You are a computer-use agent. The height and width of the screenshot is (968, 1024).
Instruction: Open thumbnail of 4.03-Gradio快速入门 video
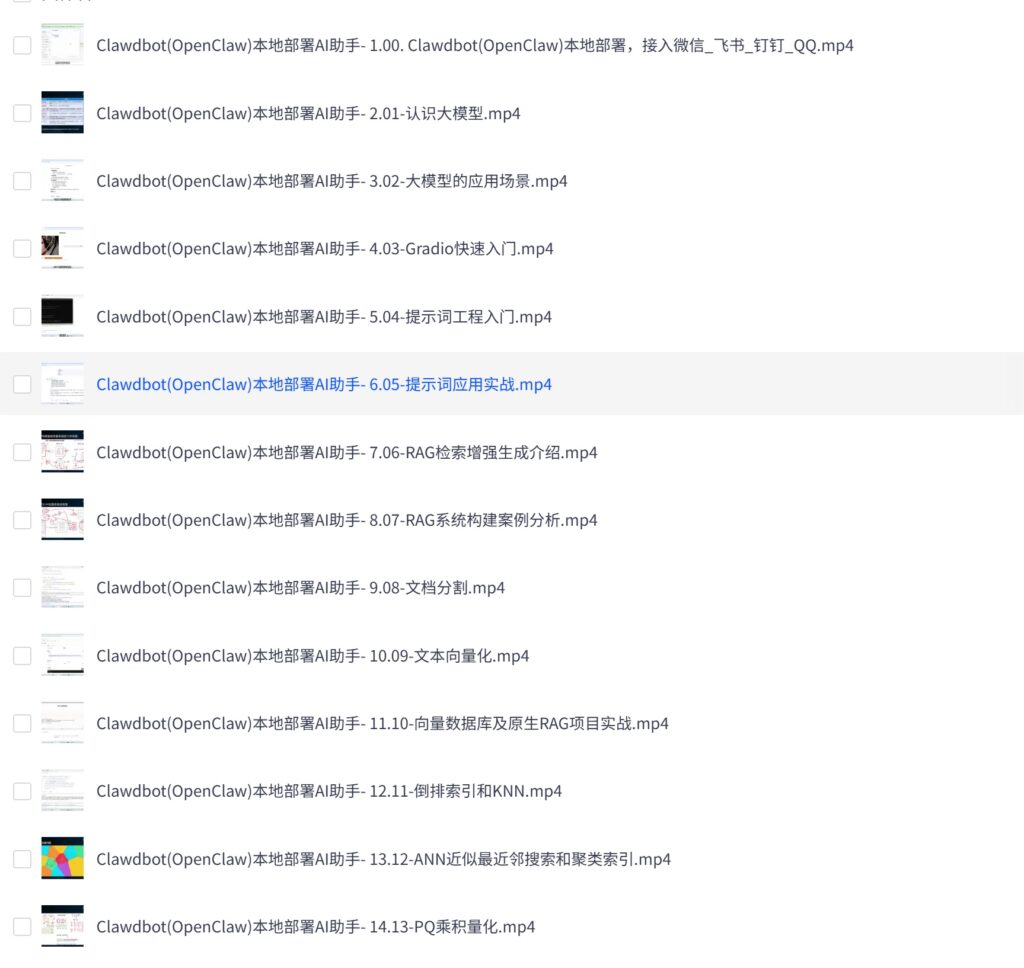[x=62, y=248]
